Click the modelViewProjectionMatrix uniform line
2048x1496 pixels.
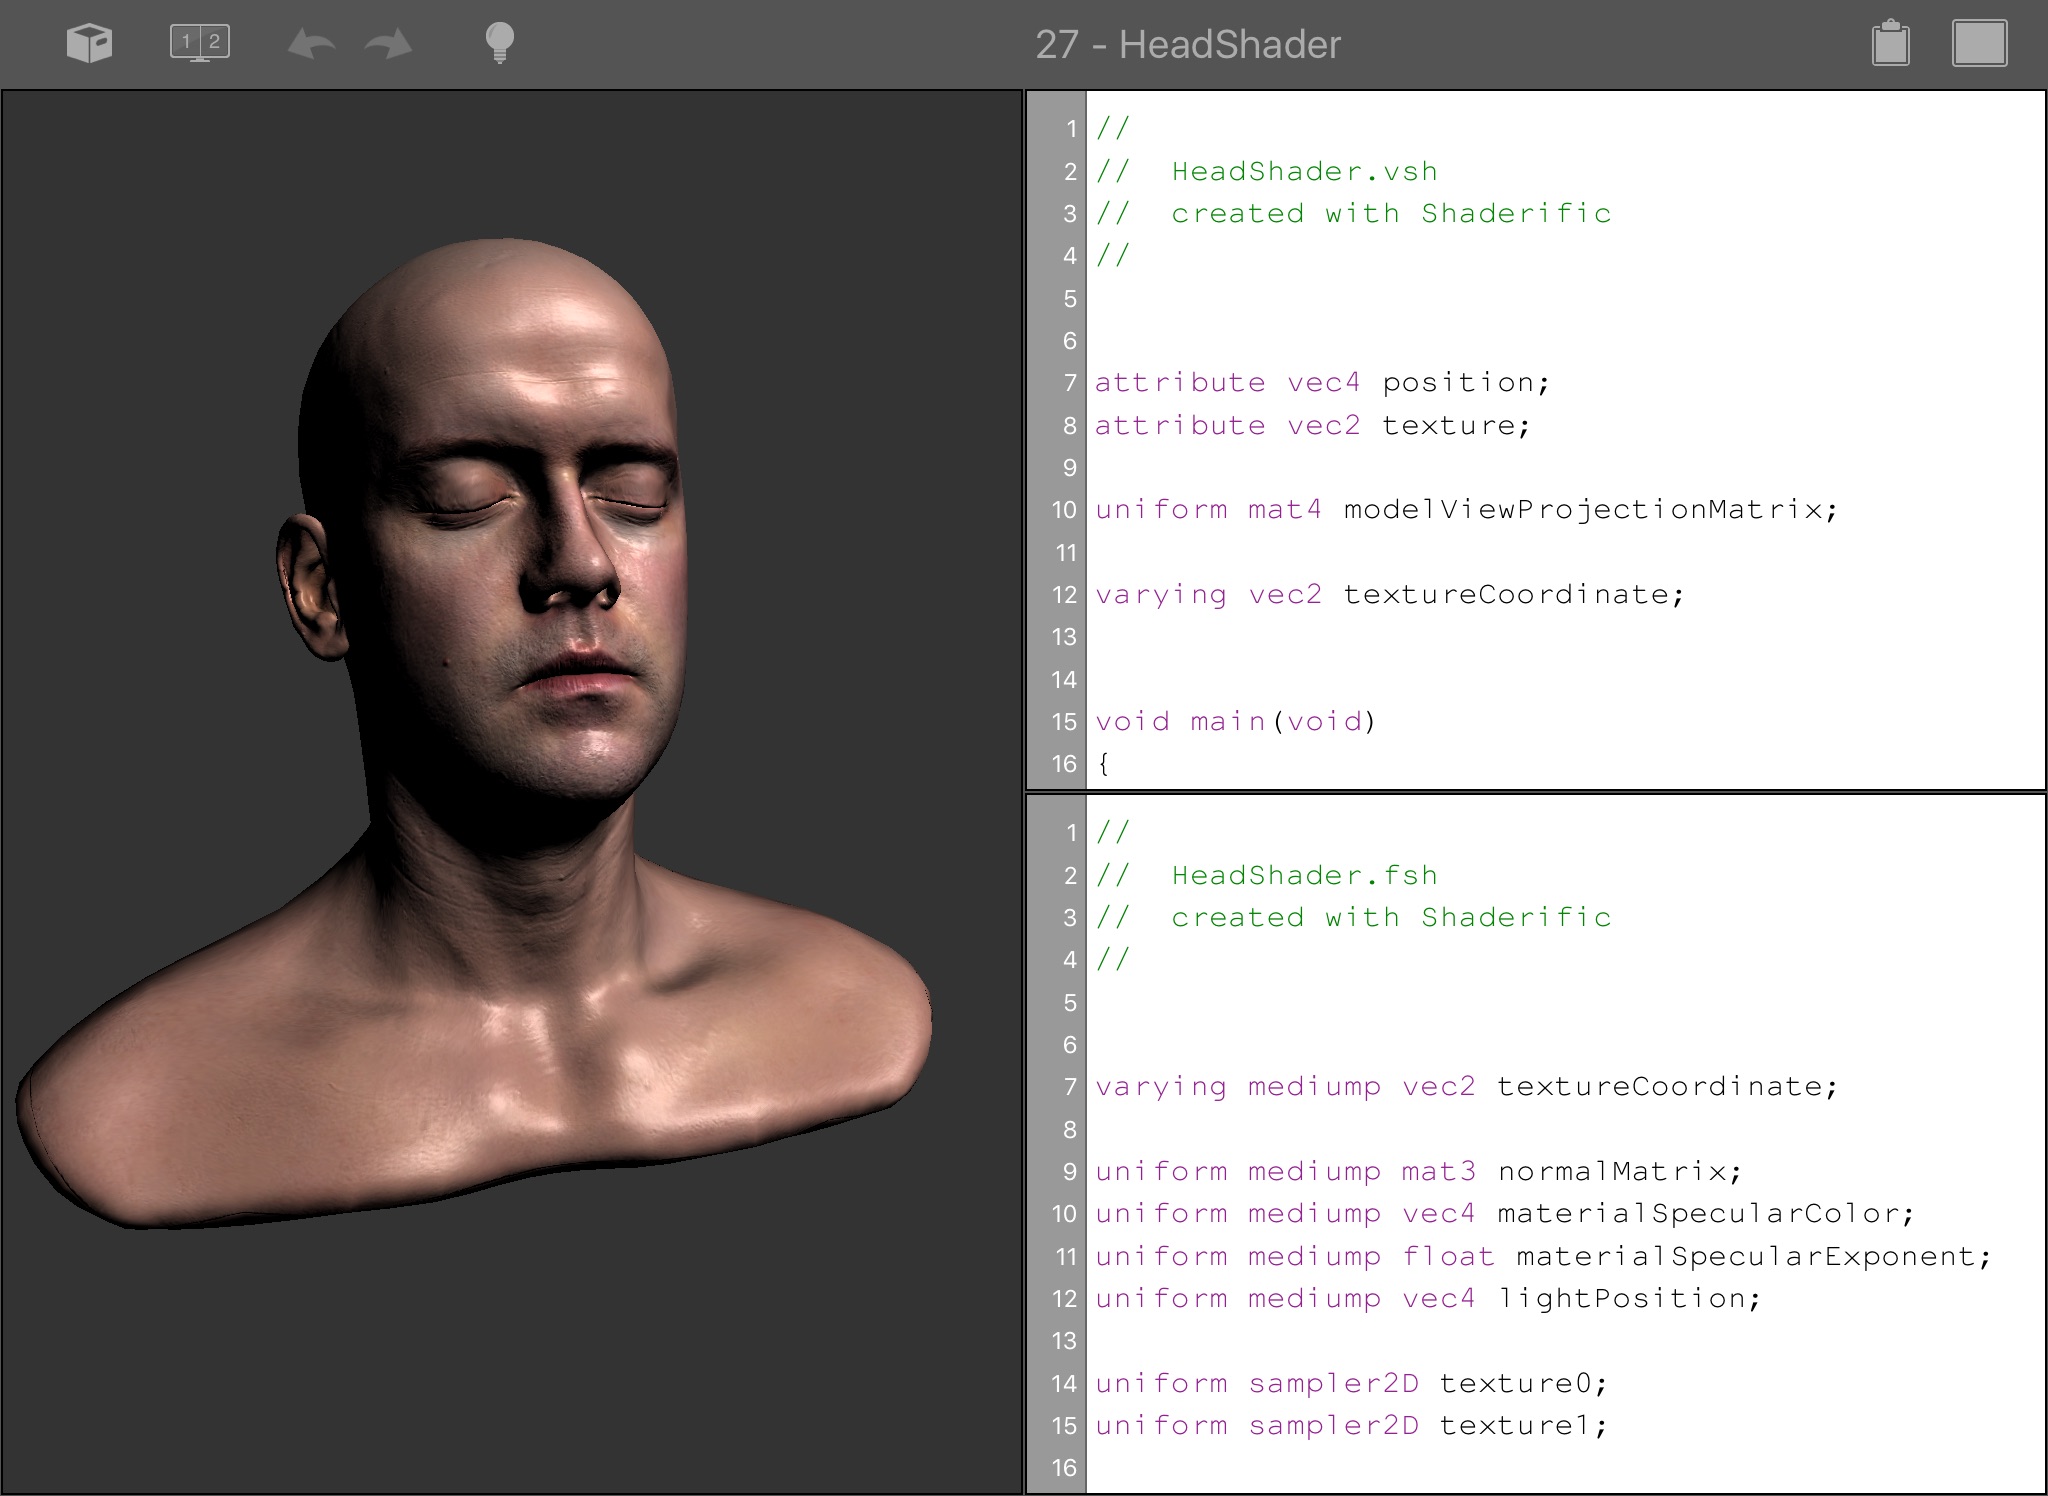[1466, 510]
